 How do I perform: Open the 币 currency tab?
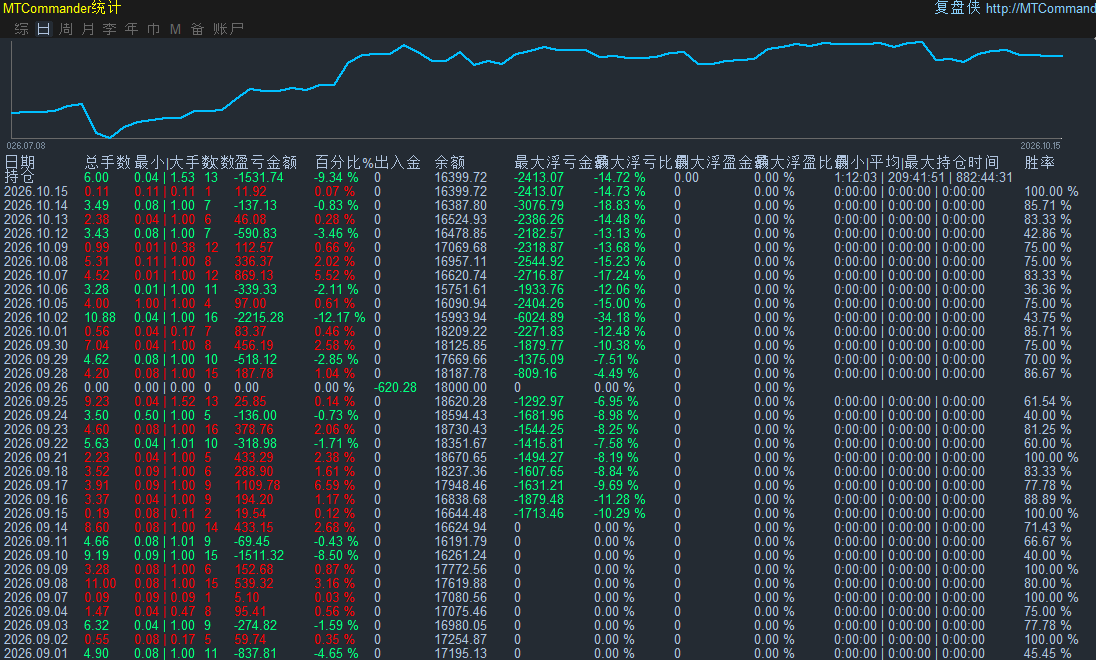pos(153,29)
